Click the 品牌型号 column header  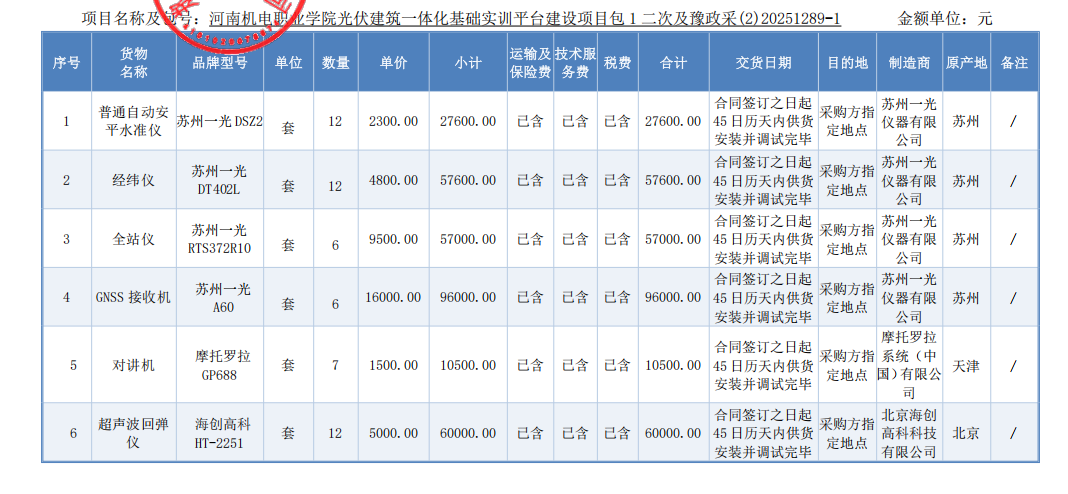[219, 62]
